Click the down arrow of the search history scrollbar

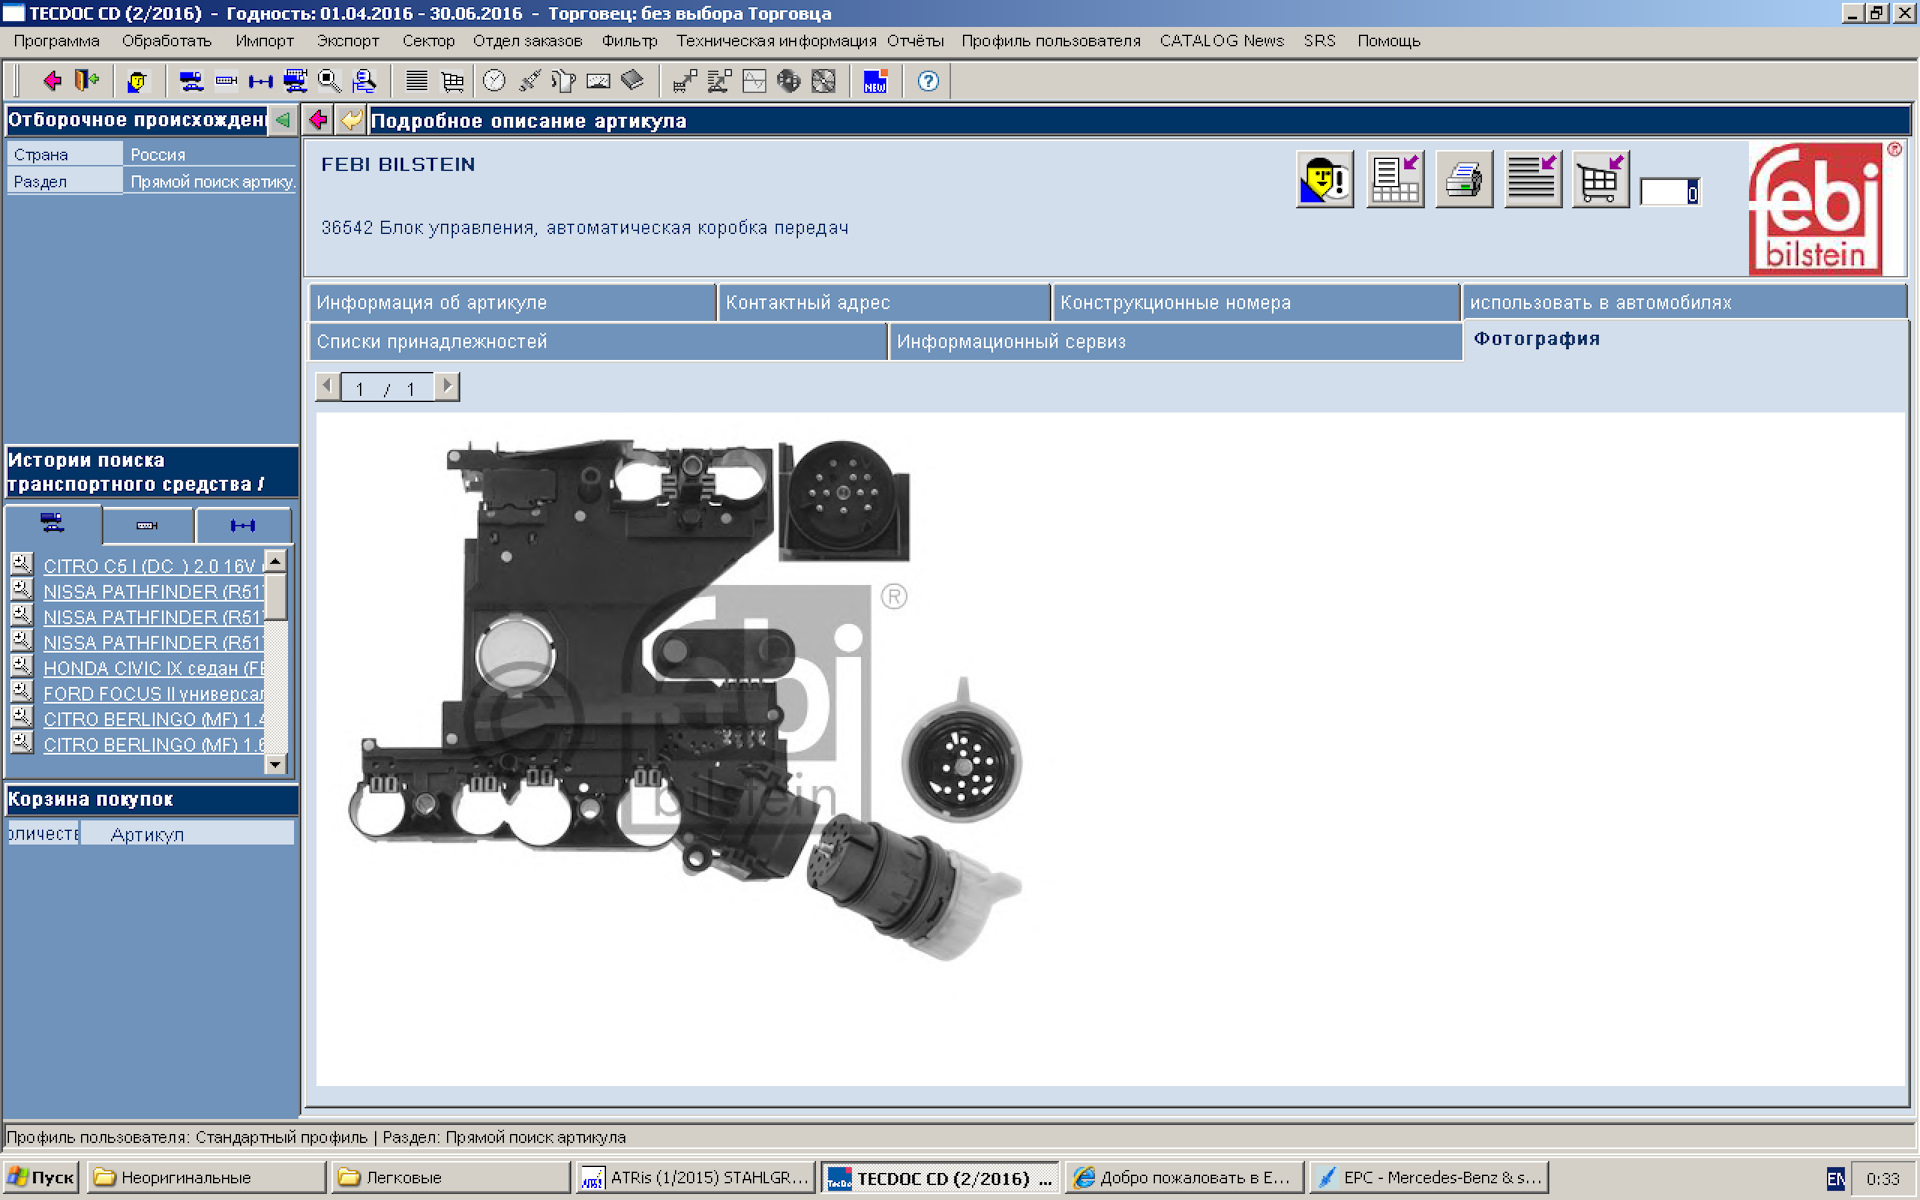point(276,764)
